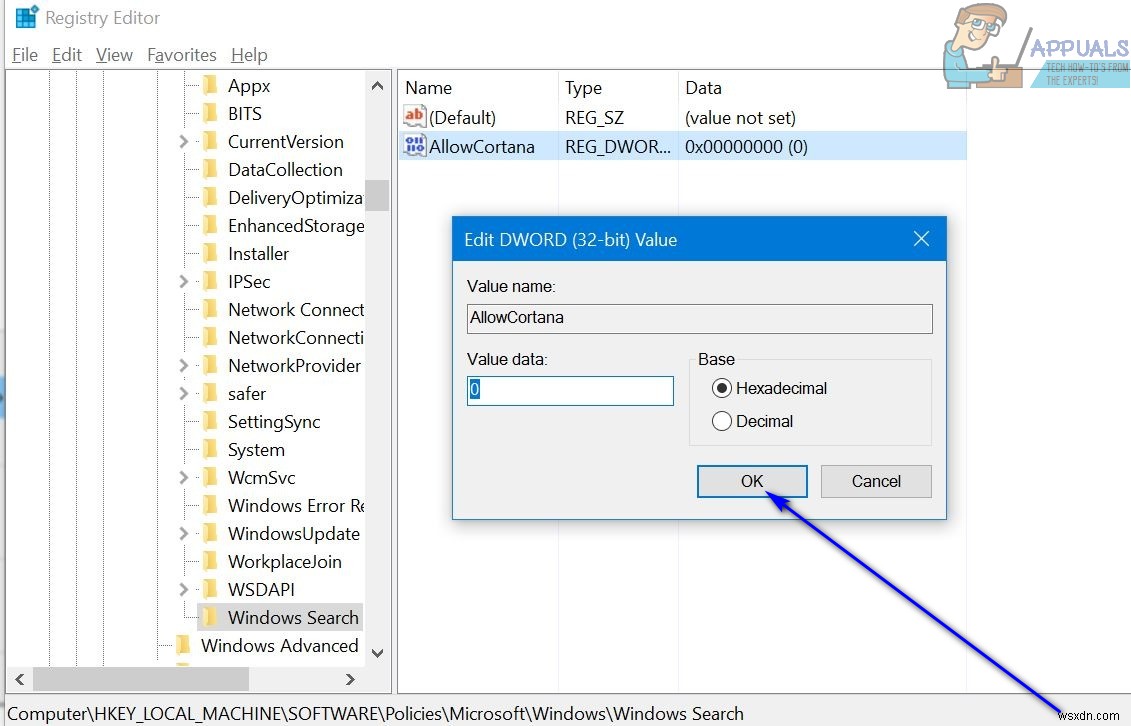Open the Edit menu
The height and width of the screenshot is (726, 1131).
[x=66, y=55]
